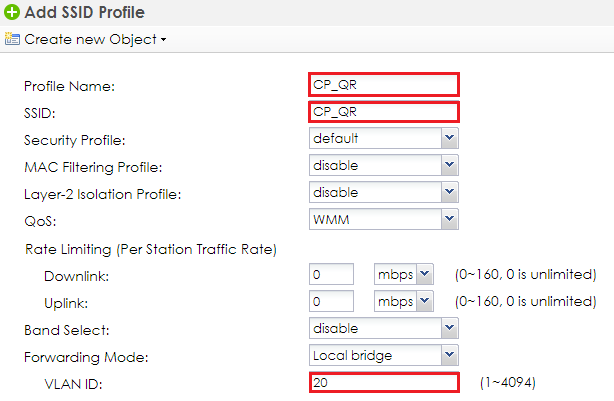
Task: Click the Forwarding Mode arrow button
Action: click(450, 355)
